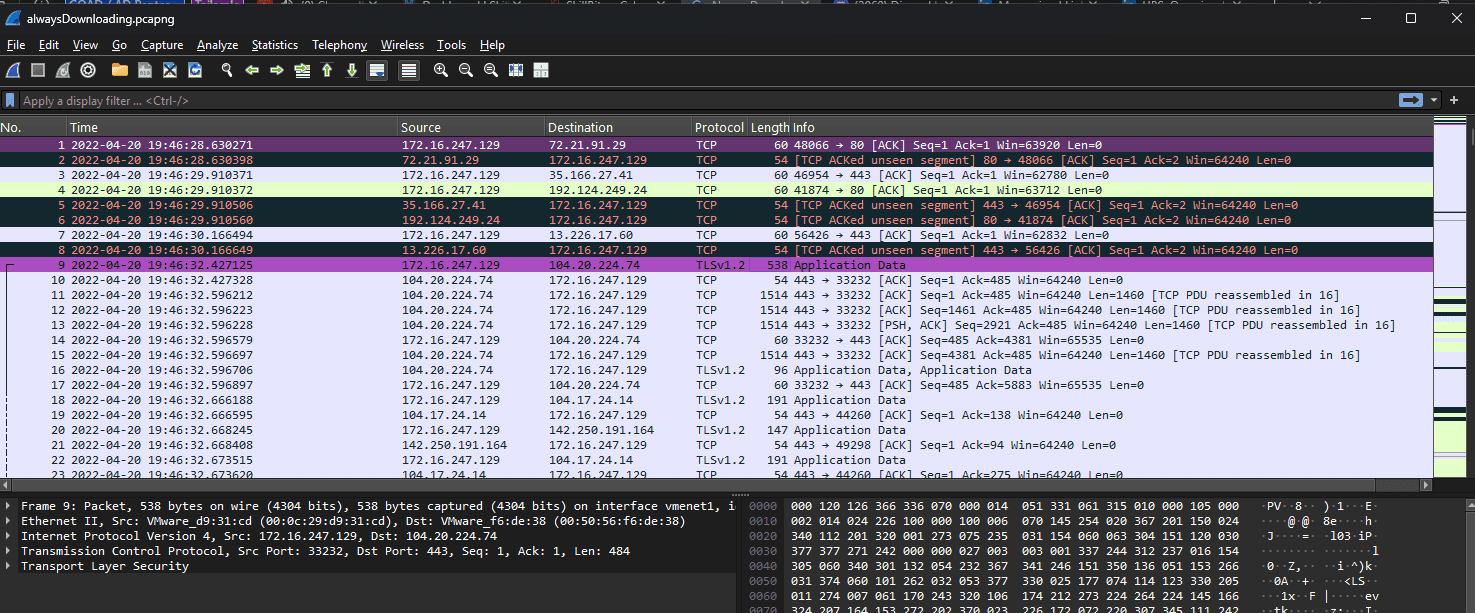This screenshot has width=1475, height=613.
Task: Add a display filter button with plus
Action: point(1453,100)
